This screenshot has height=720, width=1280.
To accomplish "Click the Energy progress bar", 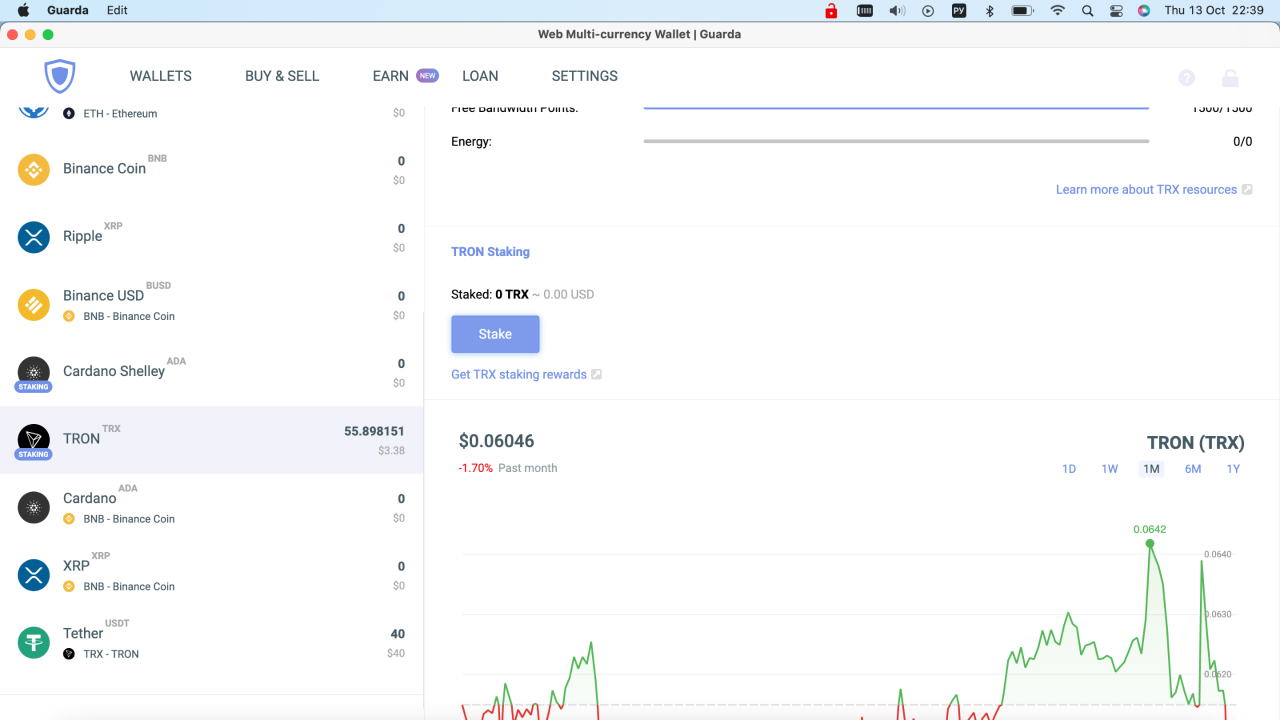I will point(897,141).
